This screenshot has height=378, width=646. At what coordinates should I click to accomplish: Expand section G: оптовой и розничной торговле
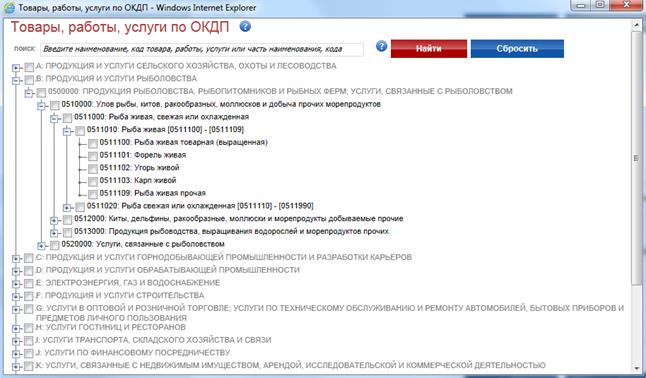(16, 310)
